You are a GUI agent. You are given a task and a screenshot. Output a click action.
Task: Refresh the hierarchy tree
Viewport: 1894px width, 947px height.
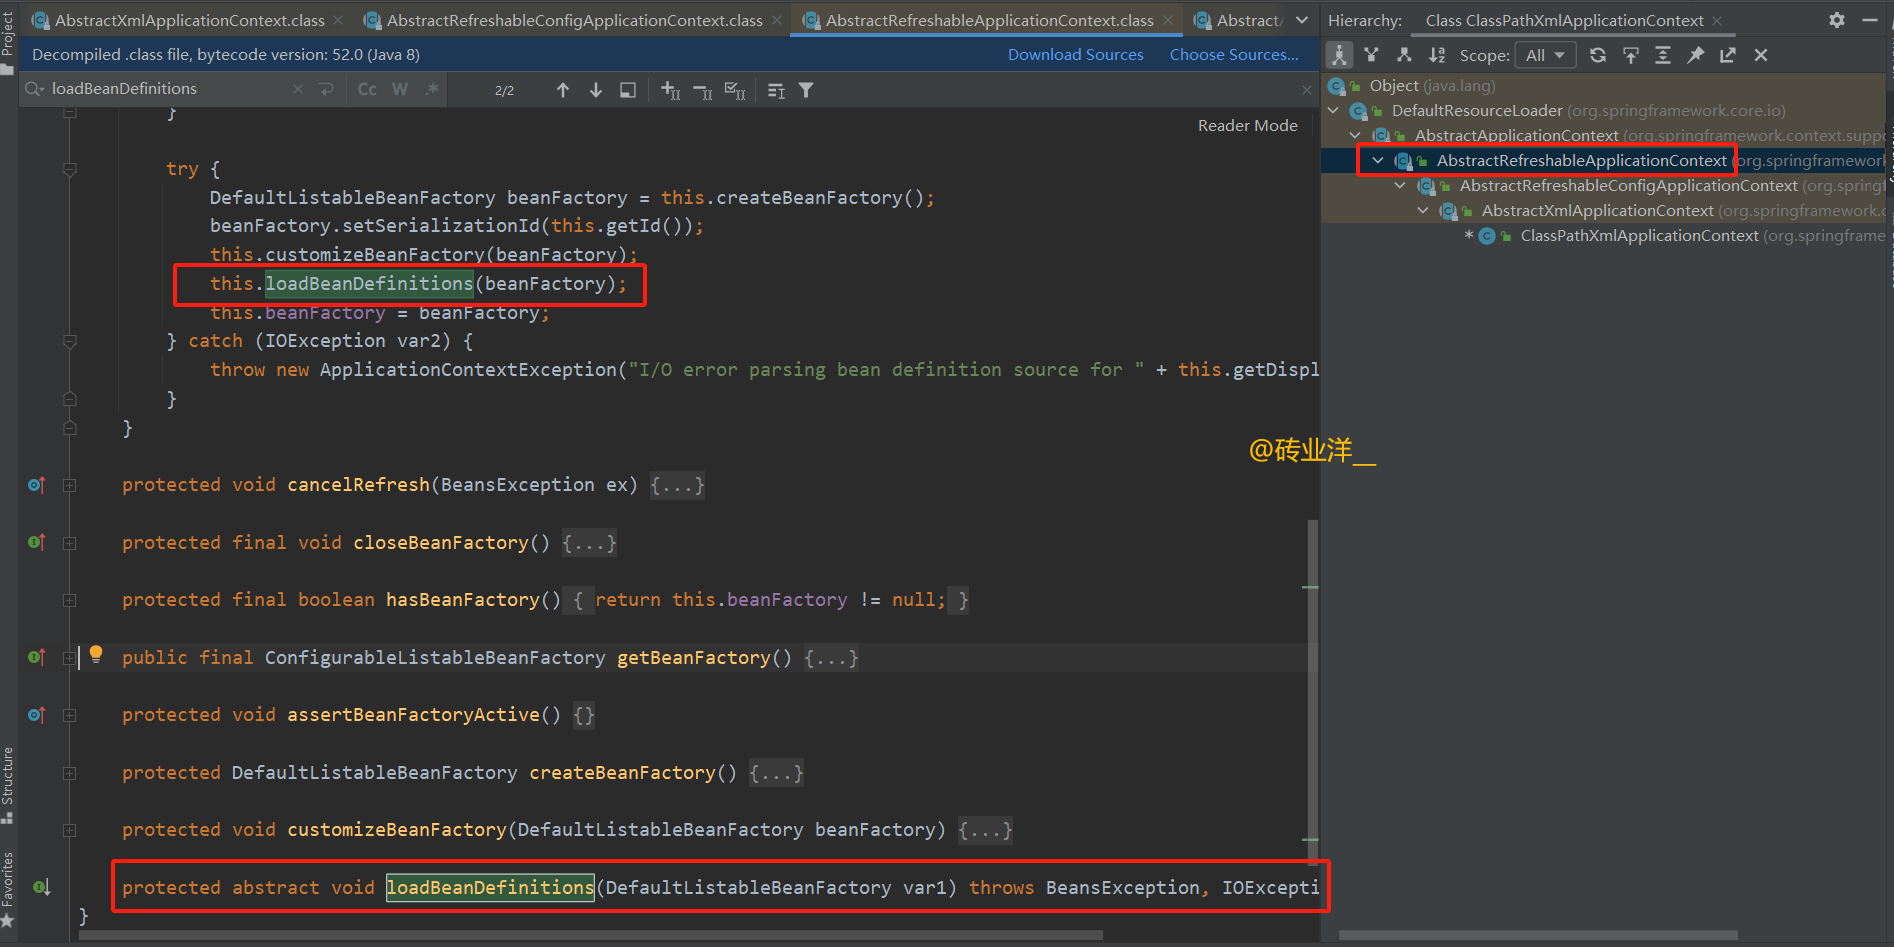click(x=1598, y=55)
